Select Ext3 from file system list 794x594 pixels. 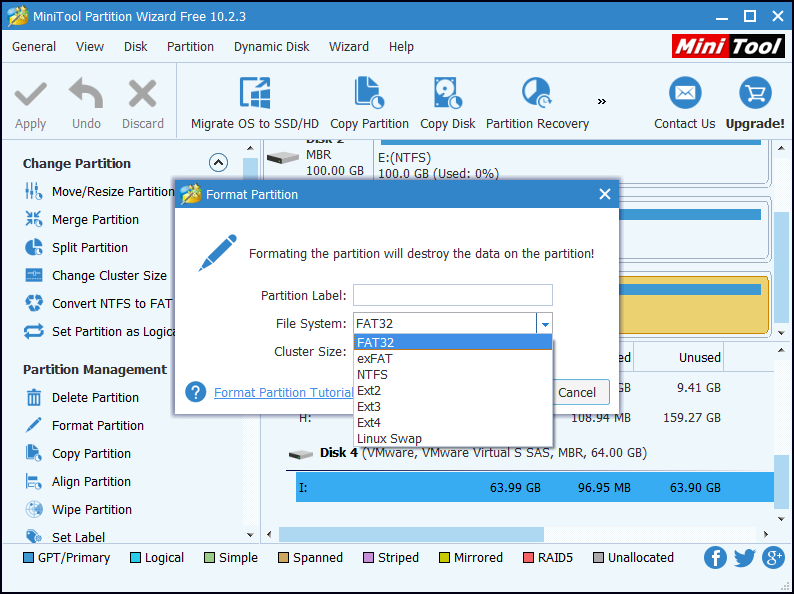pos(453,407)
